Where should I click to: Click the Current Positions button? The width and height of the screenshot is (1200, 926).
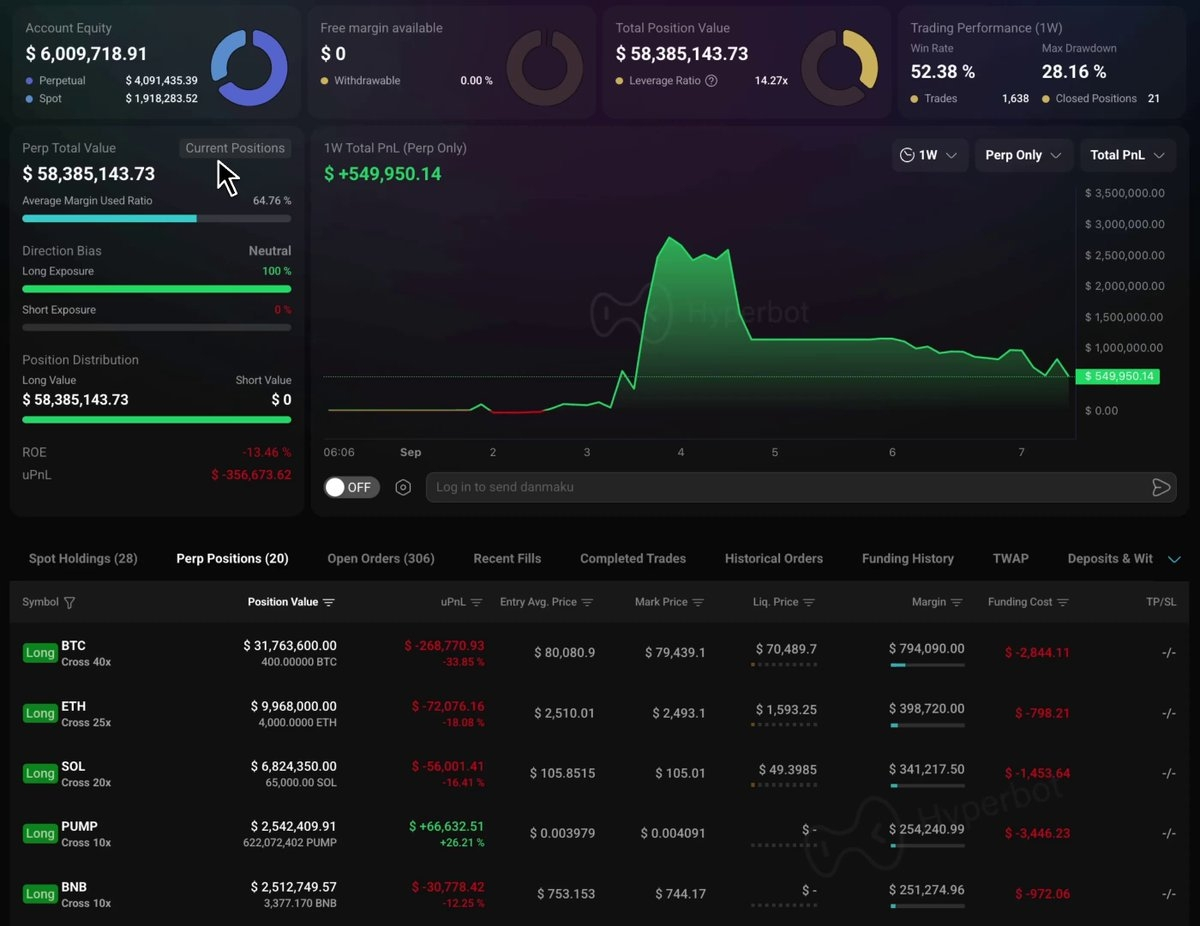pos(235,148)
